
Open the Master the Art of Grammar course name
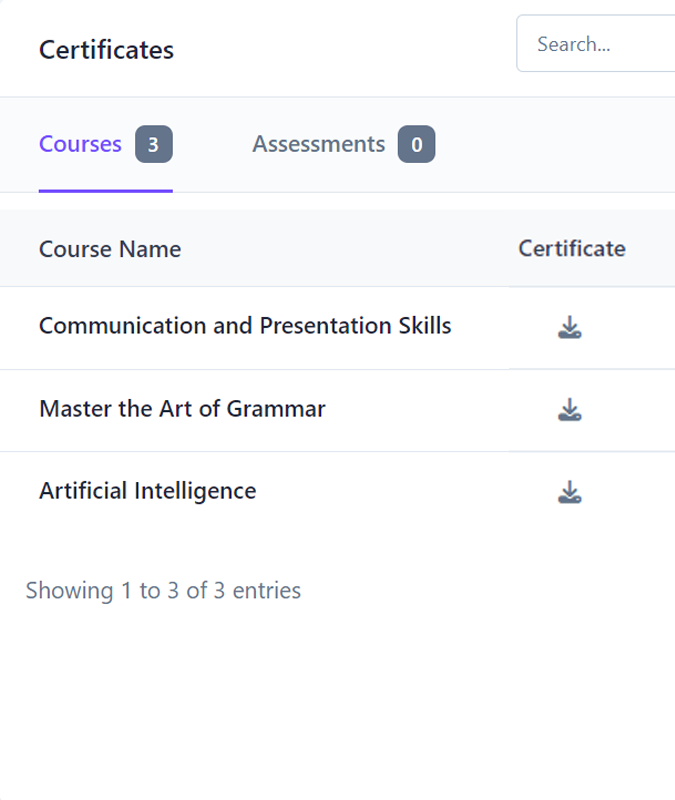coord(182,408)
